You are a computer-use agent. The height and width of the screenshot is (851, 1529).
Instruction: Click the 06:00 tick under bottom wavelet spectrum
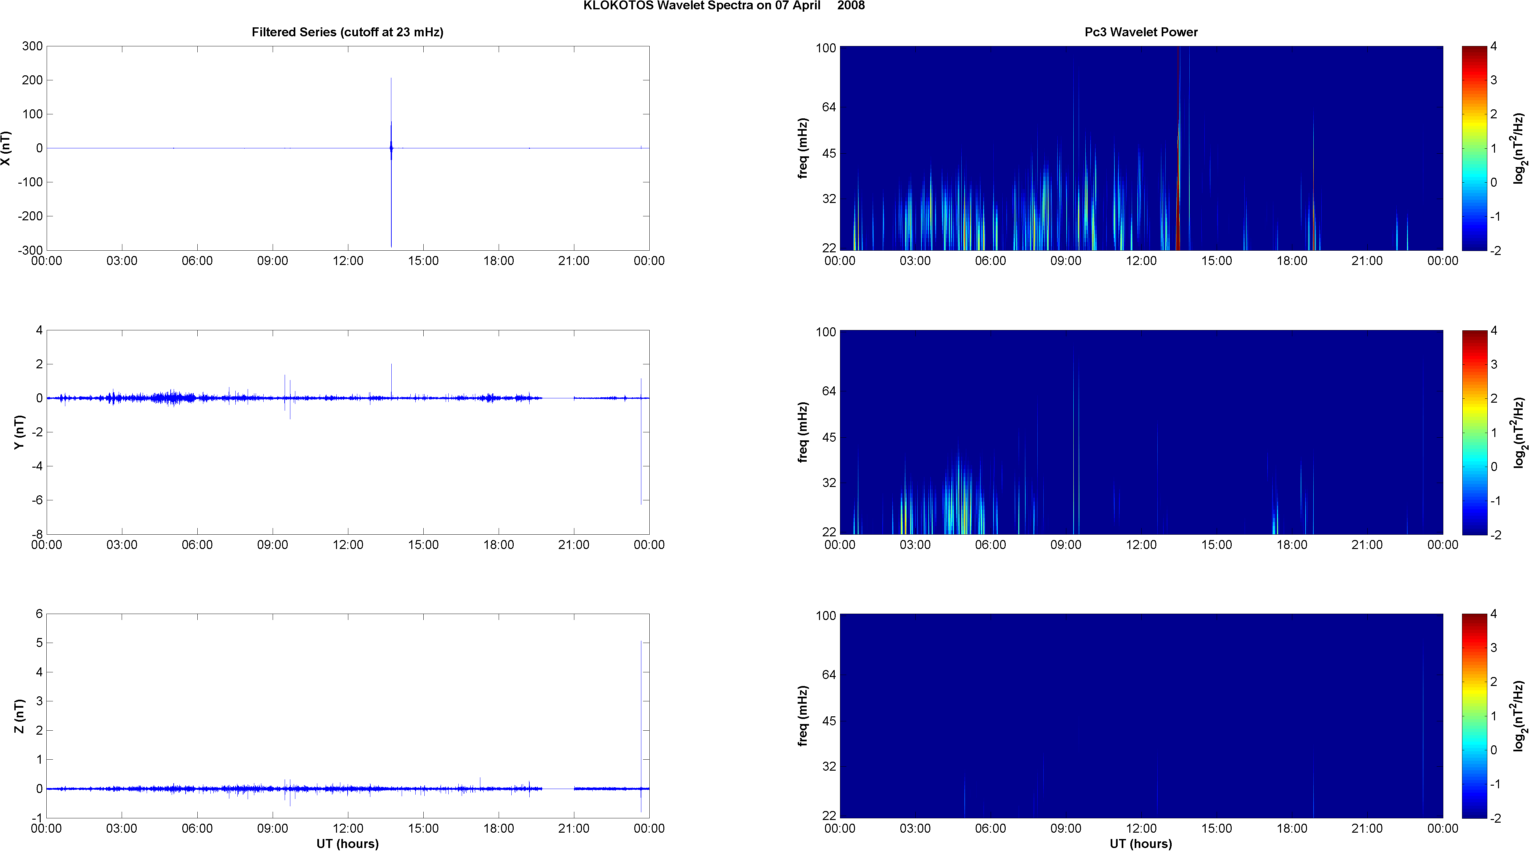(990, 828)
